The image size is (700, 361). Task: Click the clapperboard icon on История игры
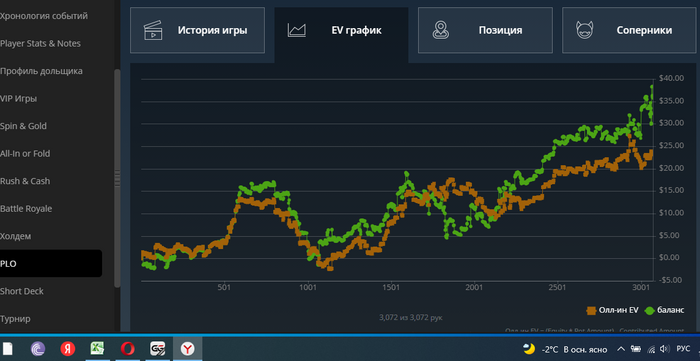(153, 31)
